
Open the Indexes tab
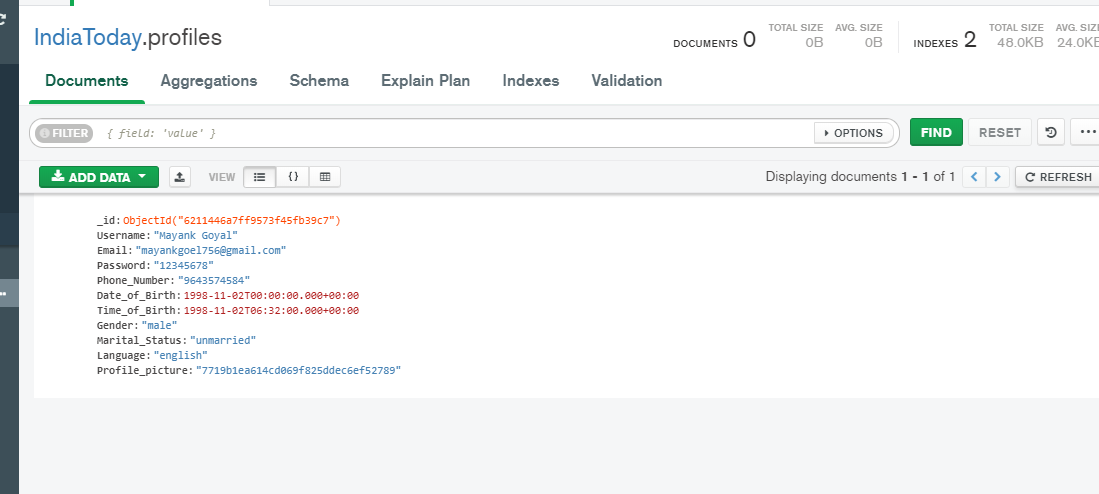pos(531,81)
